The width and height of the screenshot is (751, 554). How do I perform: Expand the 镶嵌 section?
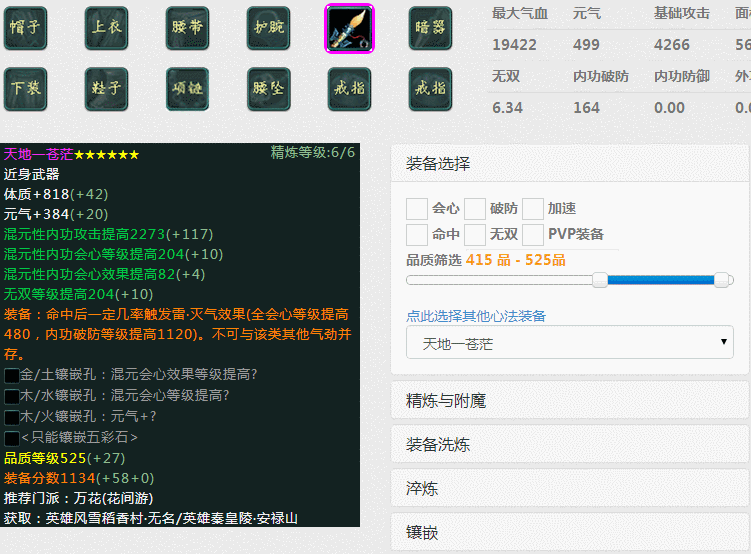(x=569, y=532)
